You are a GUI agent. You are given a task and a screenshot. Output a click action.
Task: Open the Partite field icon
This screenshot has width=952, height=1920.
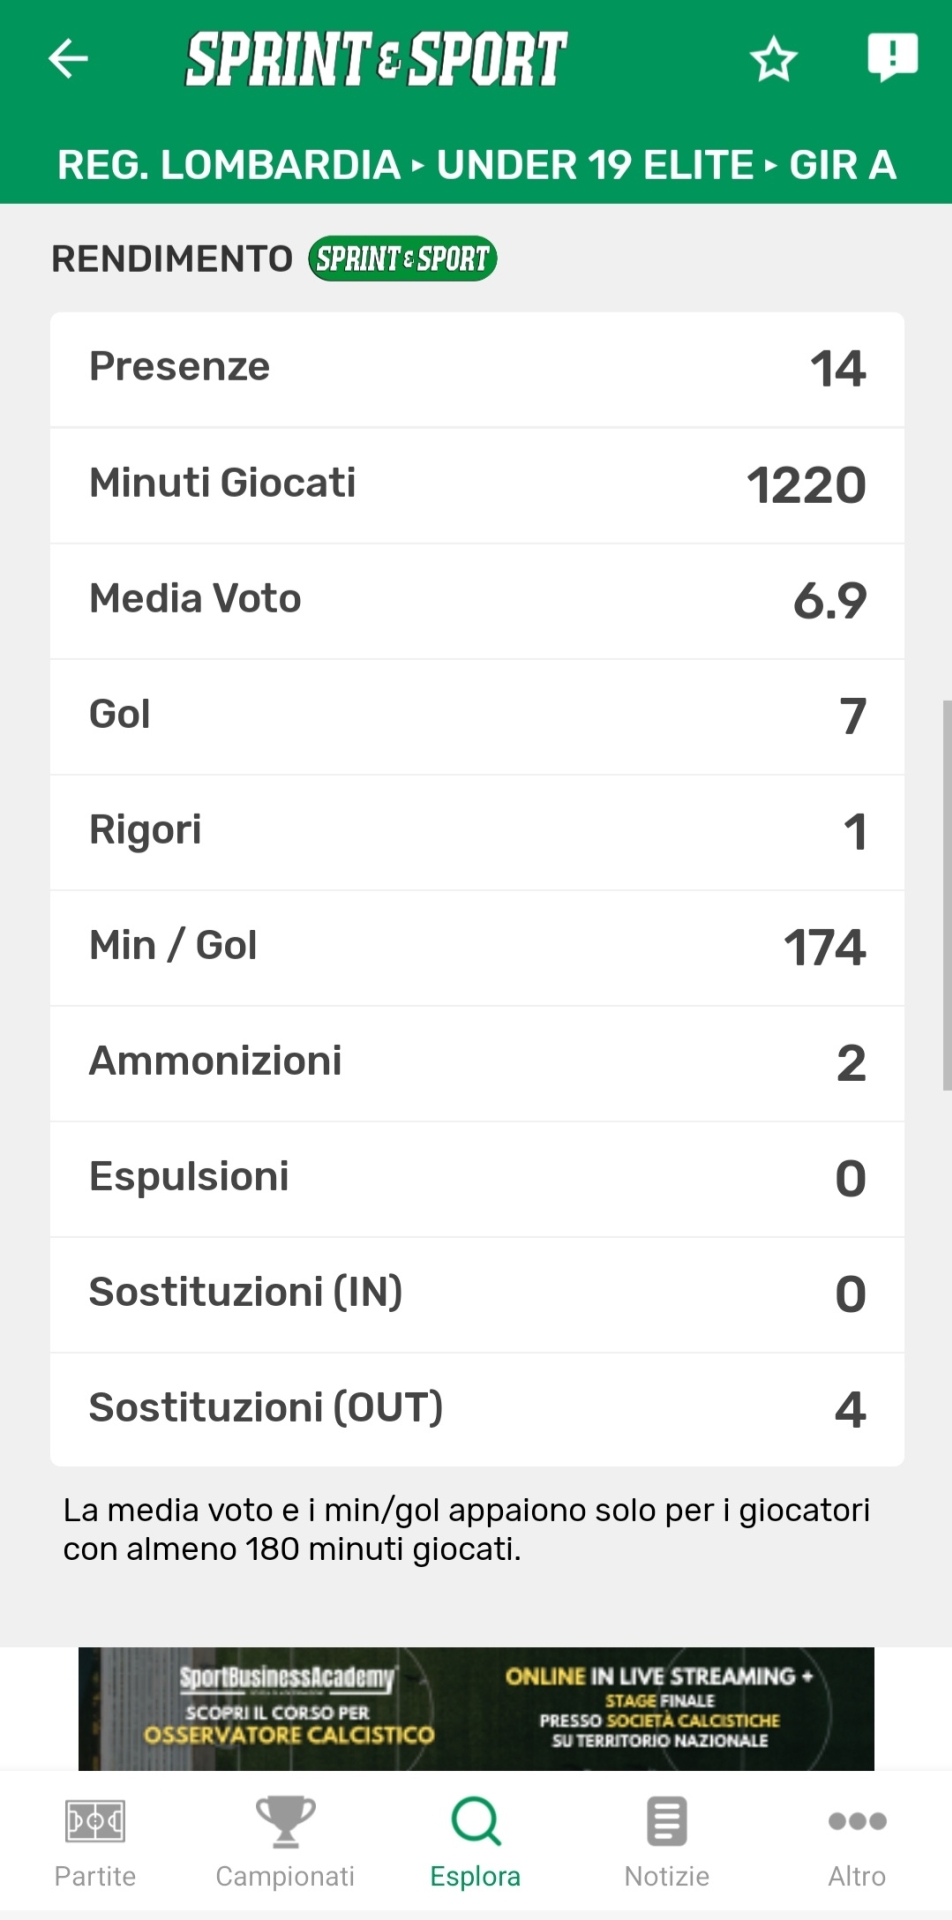pos(95,1822)
